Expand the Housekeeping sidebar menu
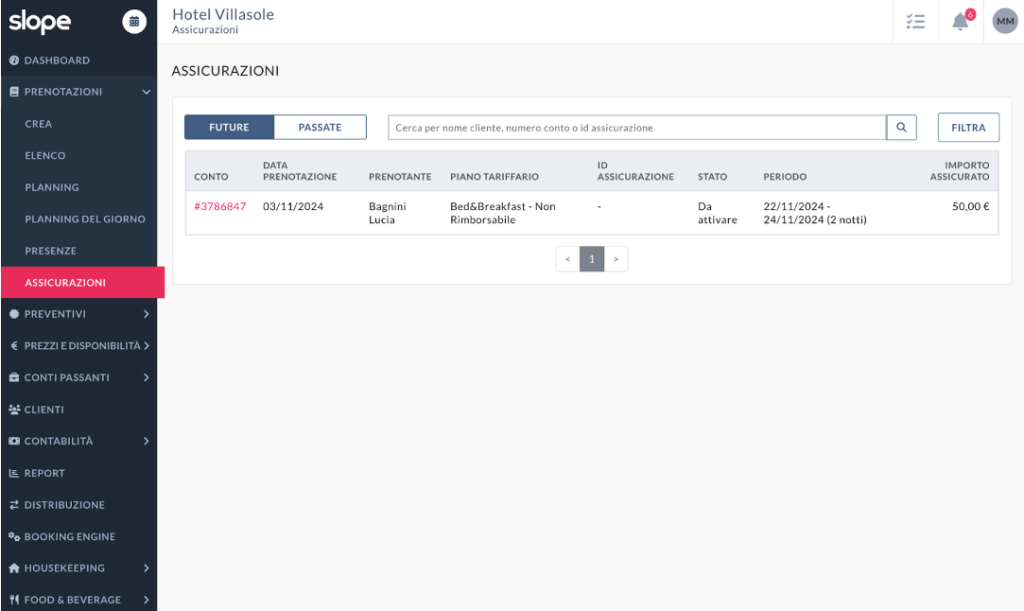The image size is (1024, 611). coord(78,568)
